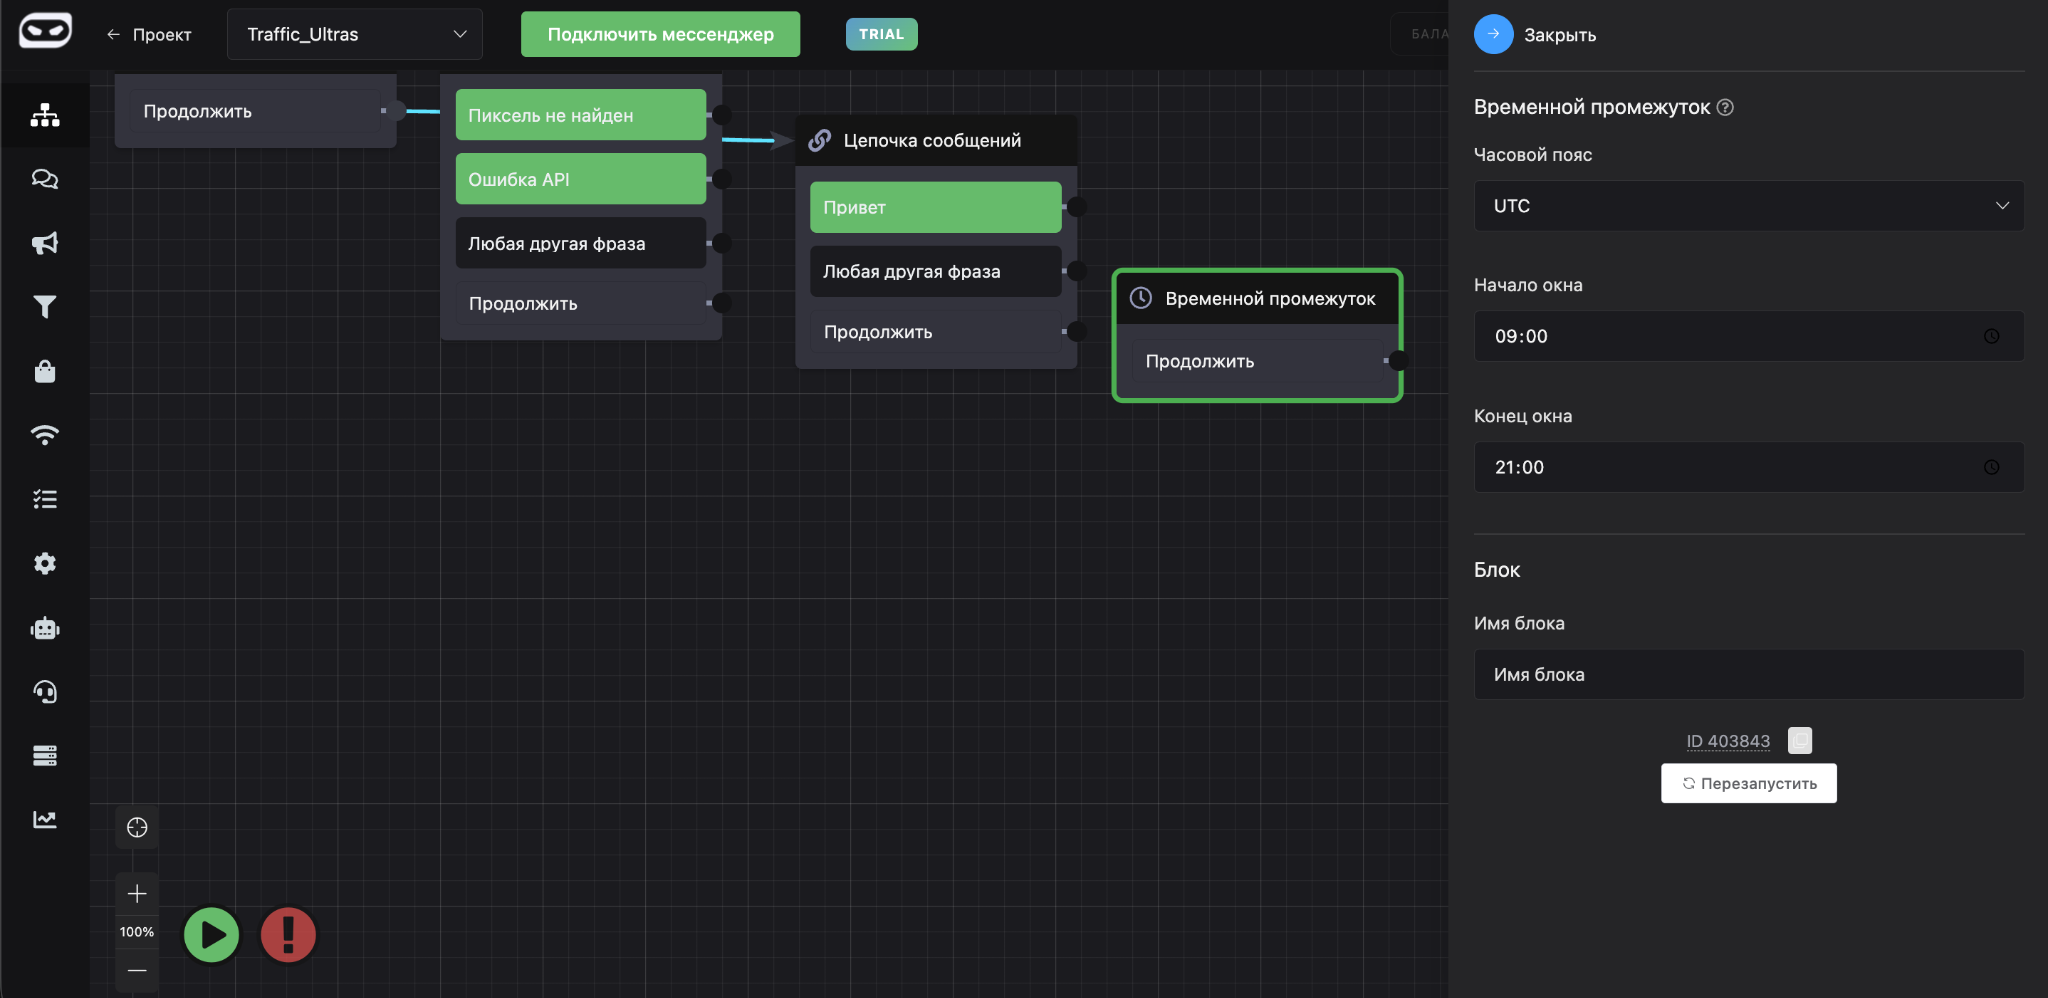Select Продолжить in the Временной промежуток block
2048x998 pixels.
coord(1257,361)
